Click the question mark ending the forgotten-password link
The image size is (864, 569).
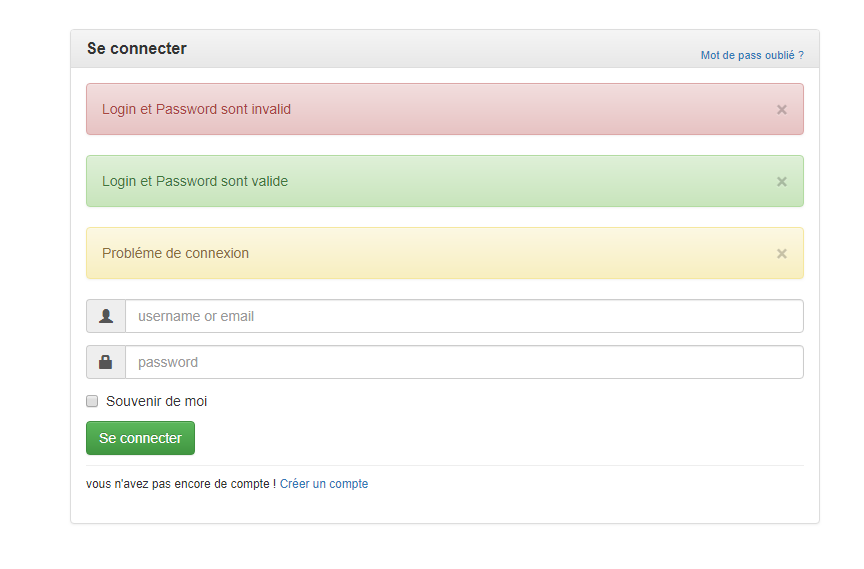801,56
